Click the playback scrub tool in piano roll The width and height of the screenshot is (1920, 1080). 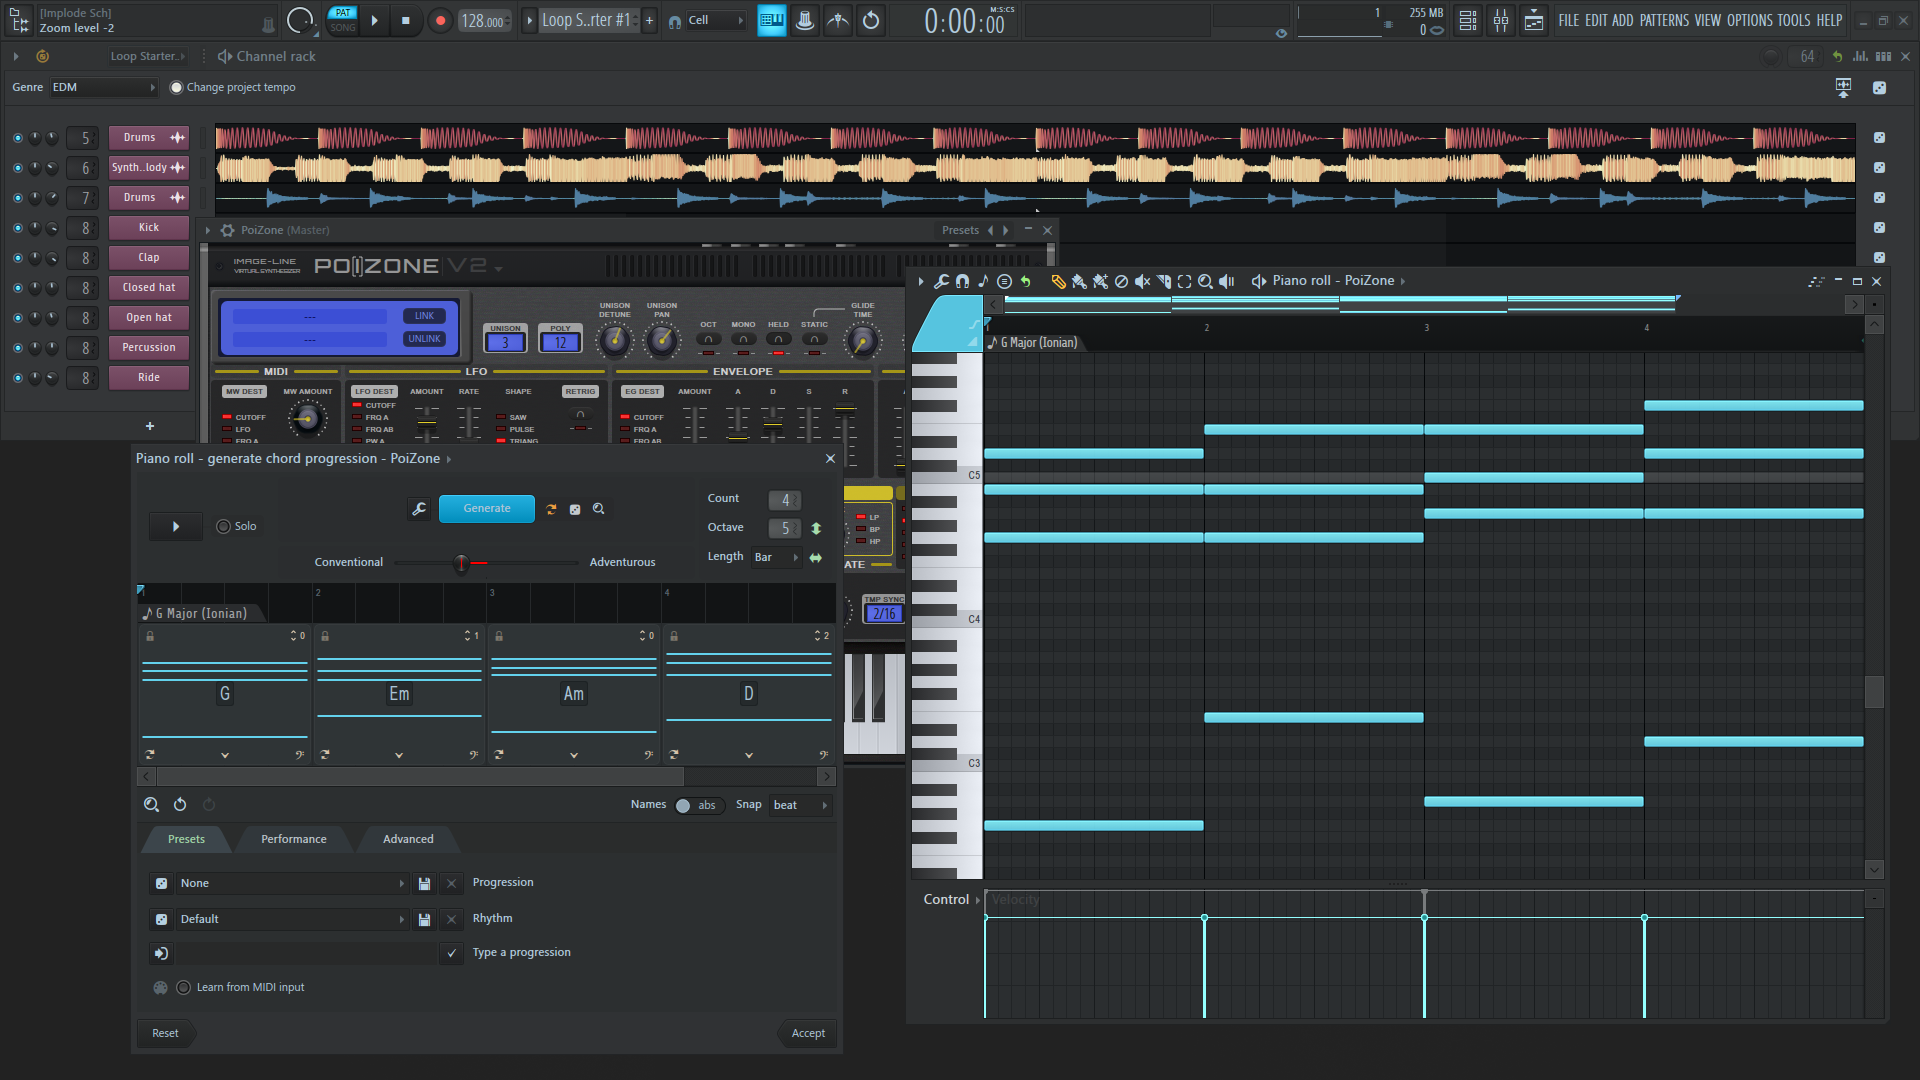tap(1227, 281)
